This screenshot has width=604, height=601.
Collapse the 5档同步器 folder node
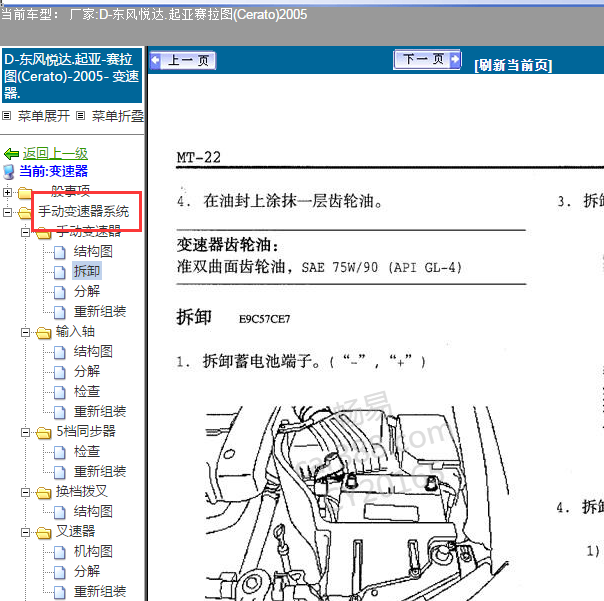pyautogui.click(x=25, y=432)
